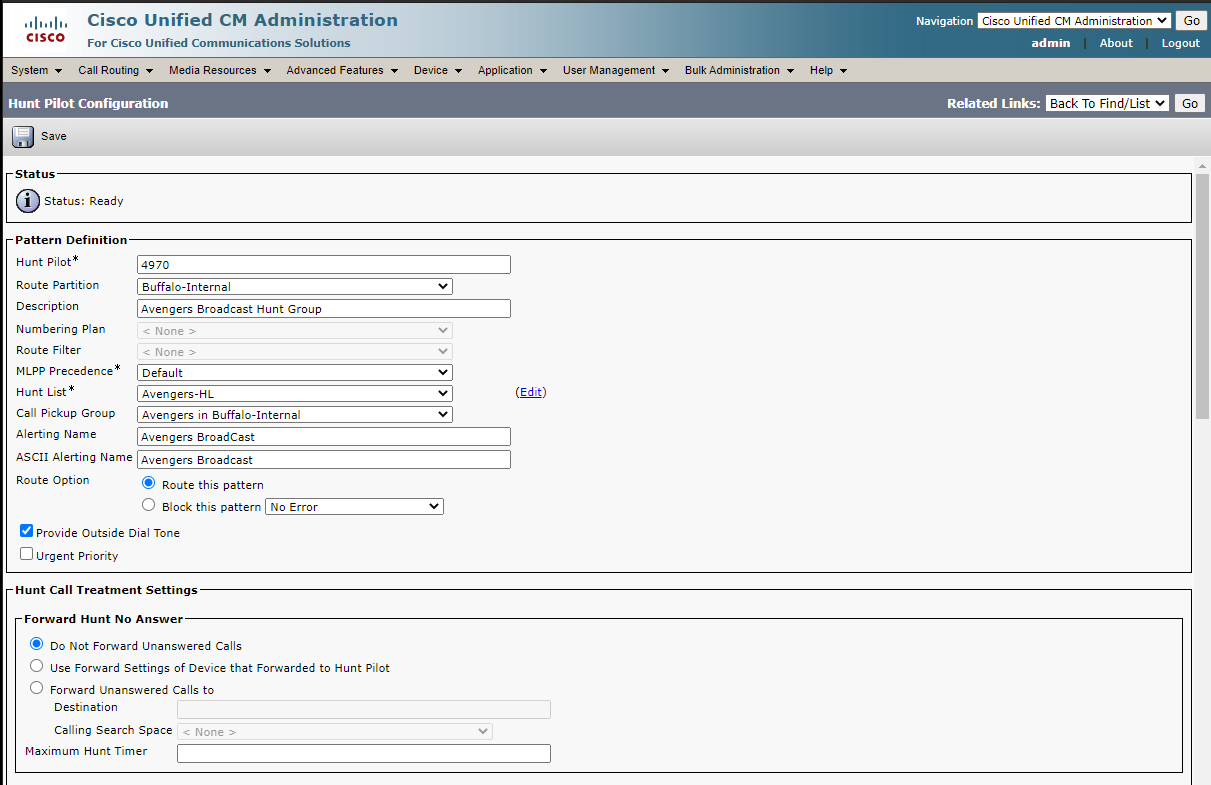1211x785 pixels.
Task: Open the Hunt List dropdown
Action: tap(295, 394)
